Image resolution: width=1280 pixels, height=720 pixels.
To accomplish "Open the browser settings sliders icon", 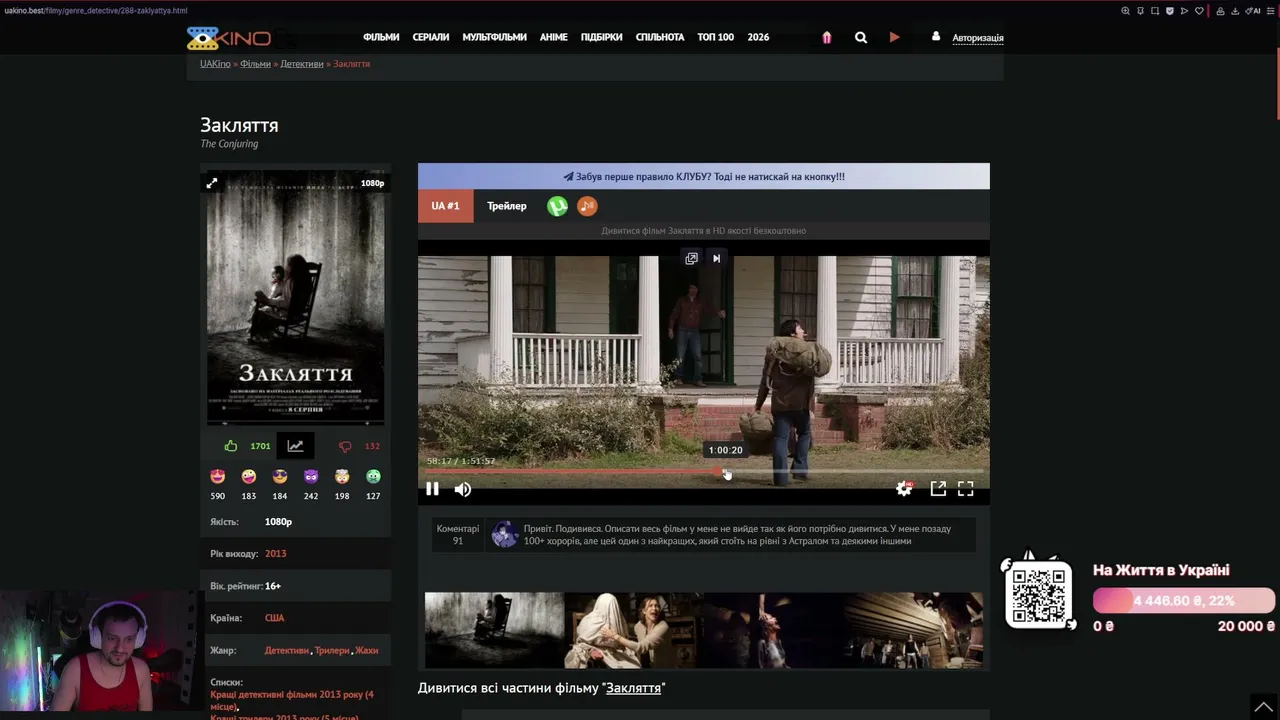I will coord(1269,11).
